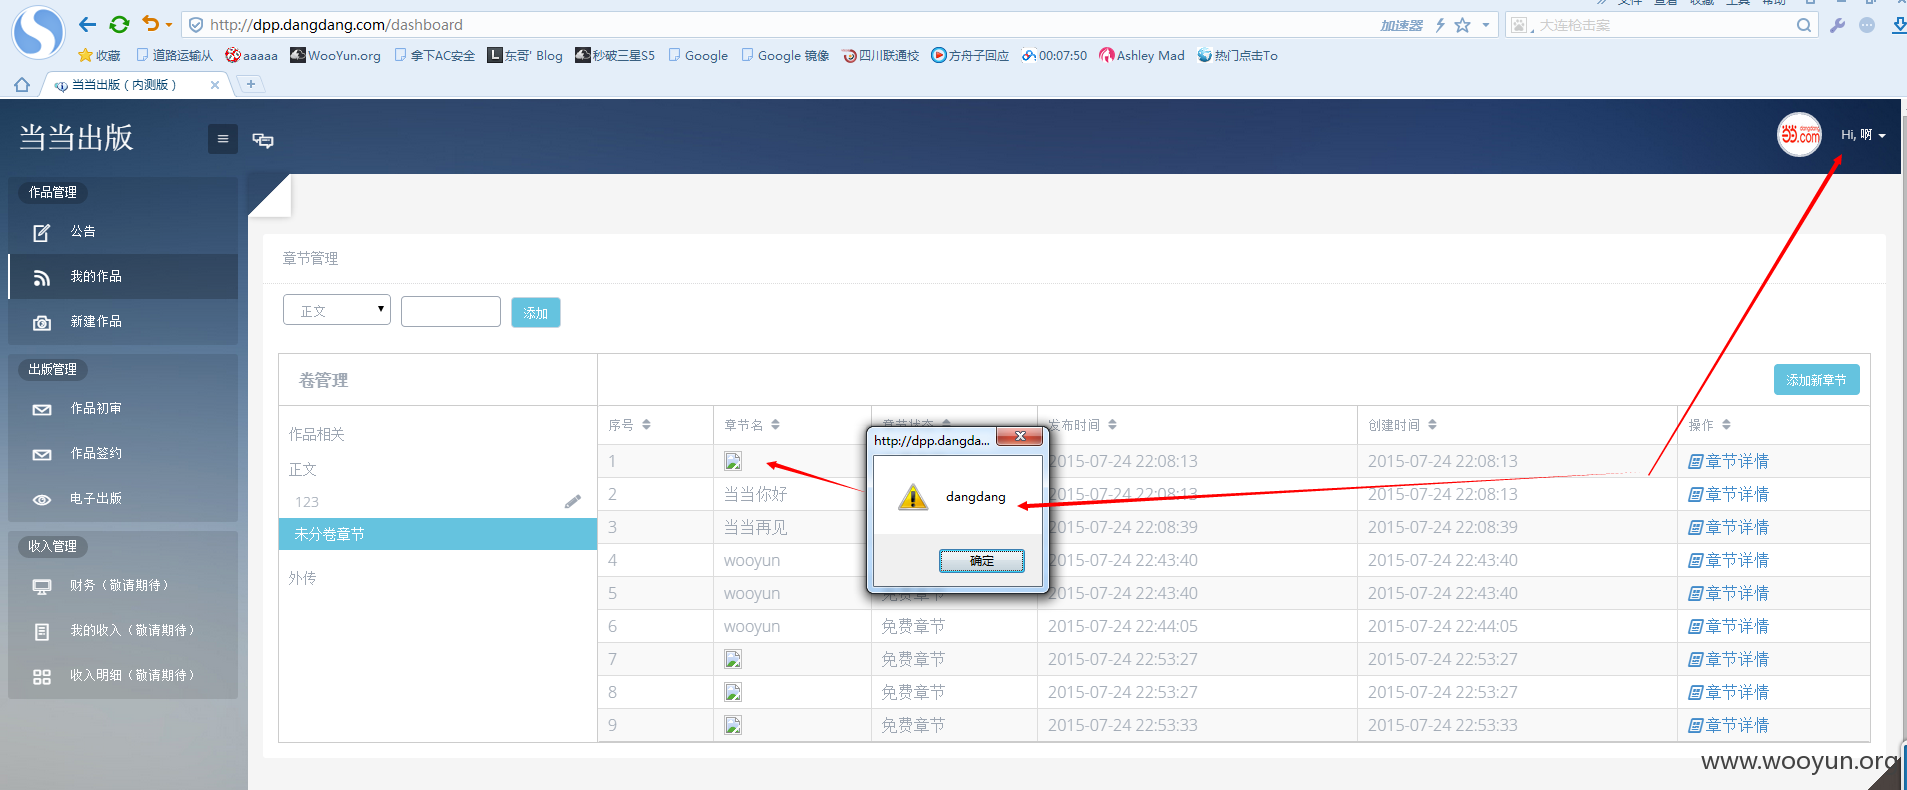
Task: Select 外传 in volume list
Action: tap(303, 578)
